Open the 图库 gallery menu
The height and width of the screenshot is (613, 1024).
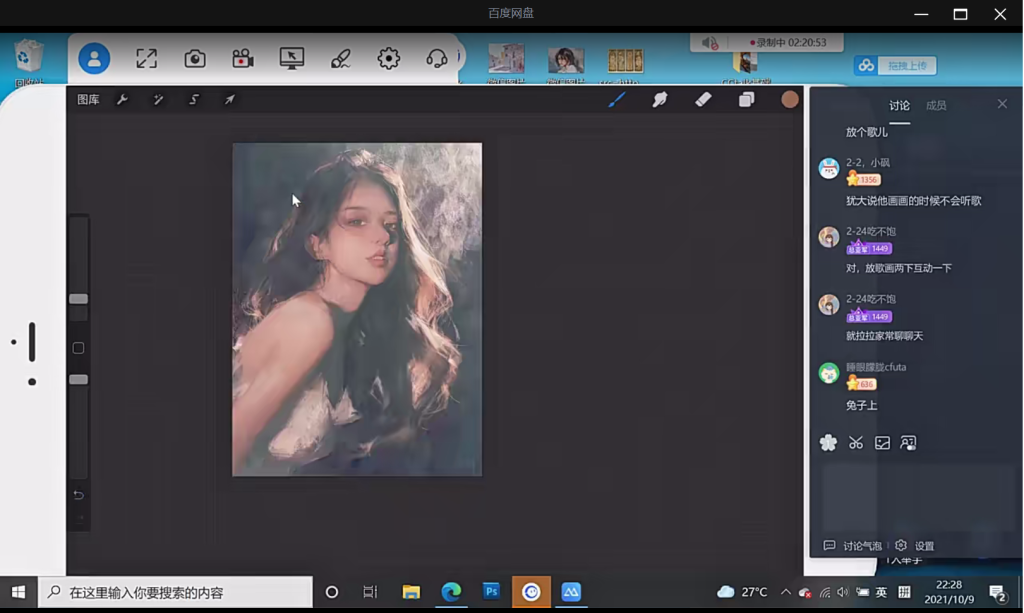[x=88, y=100]
